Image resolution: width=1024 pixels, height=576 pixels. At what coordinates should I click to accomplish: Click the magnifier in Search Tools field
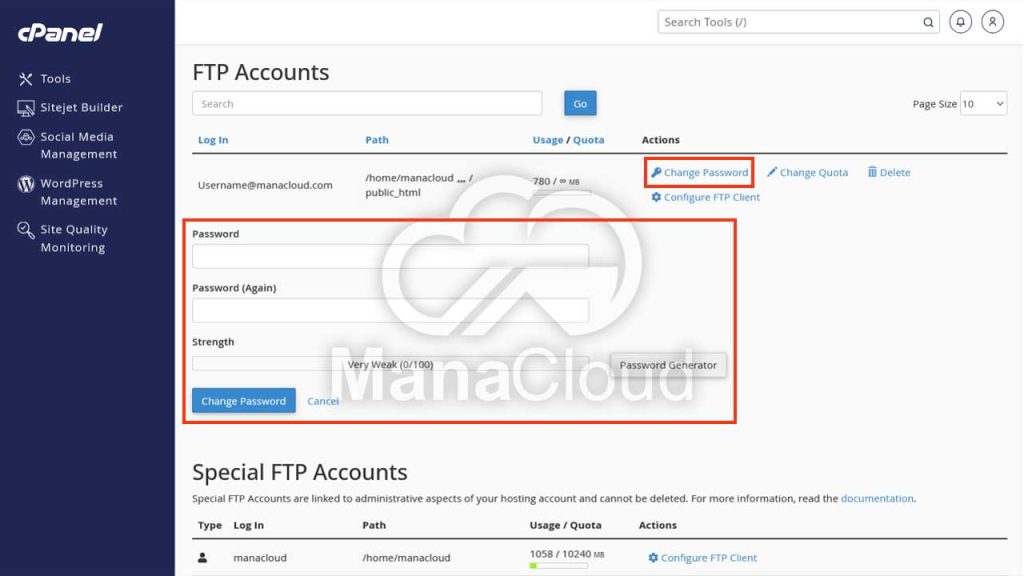(928, 21)
